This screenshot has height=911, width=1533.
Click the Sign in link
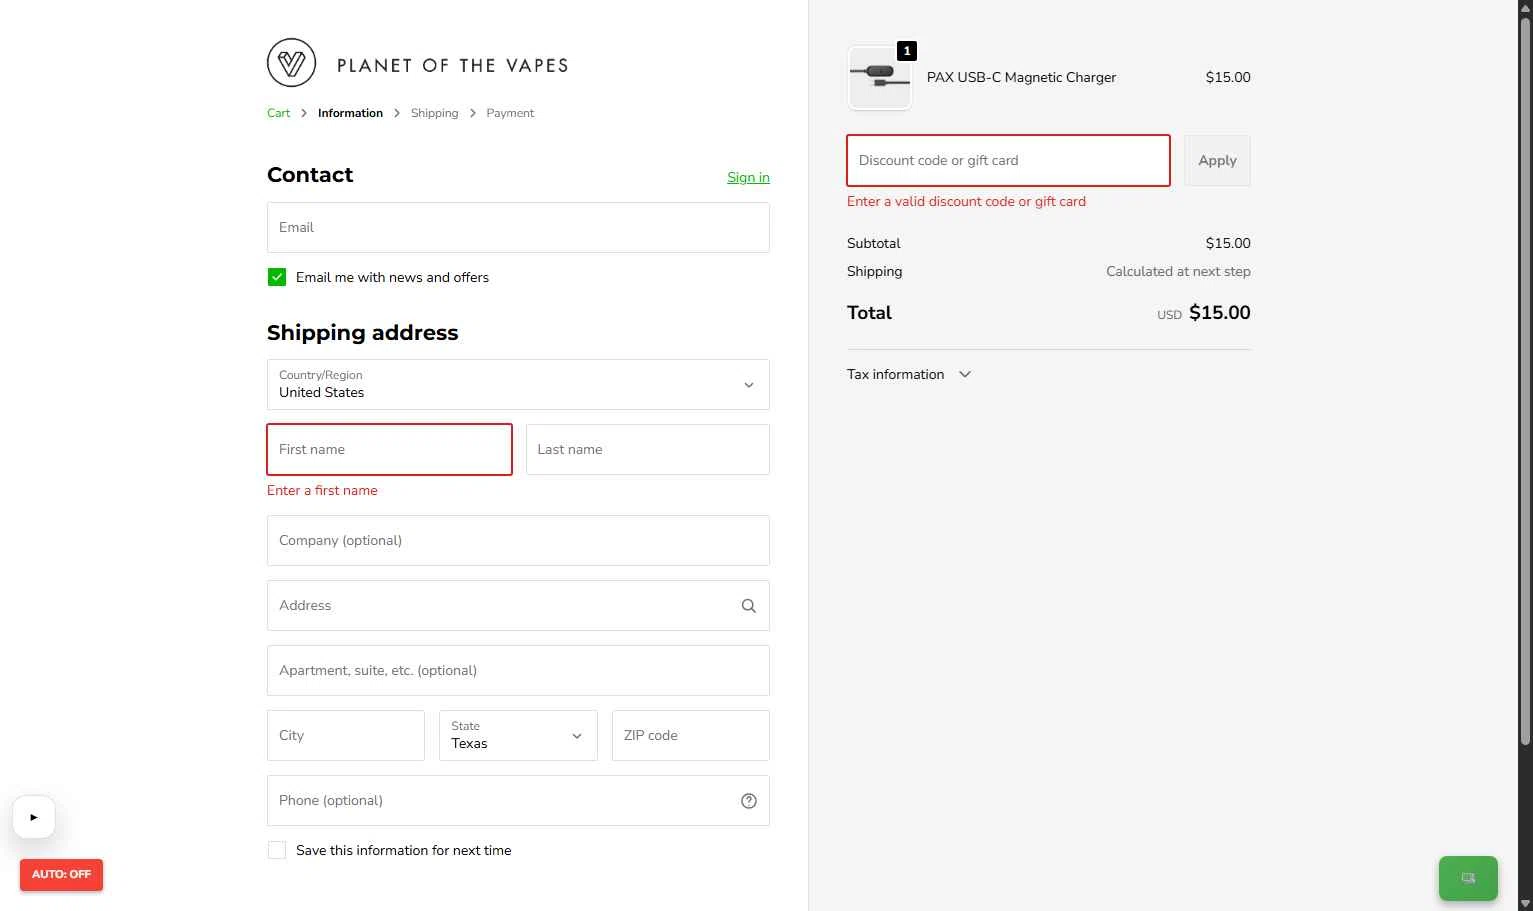click(748, 177)
